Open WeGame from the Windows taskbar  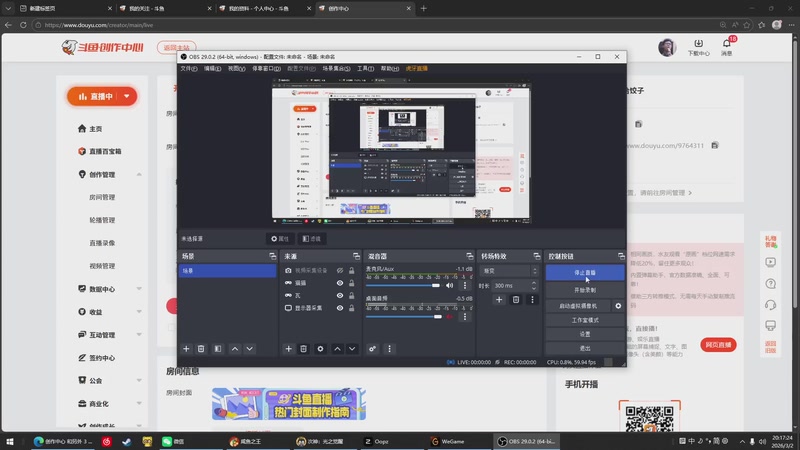pos(448,441)
